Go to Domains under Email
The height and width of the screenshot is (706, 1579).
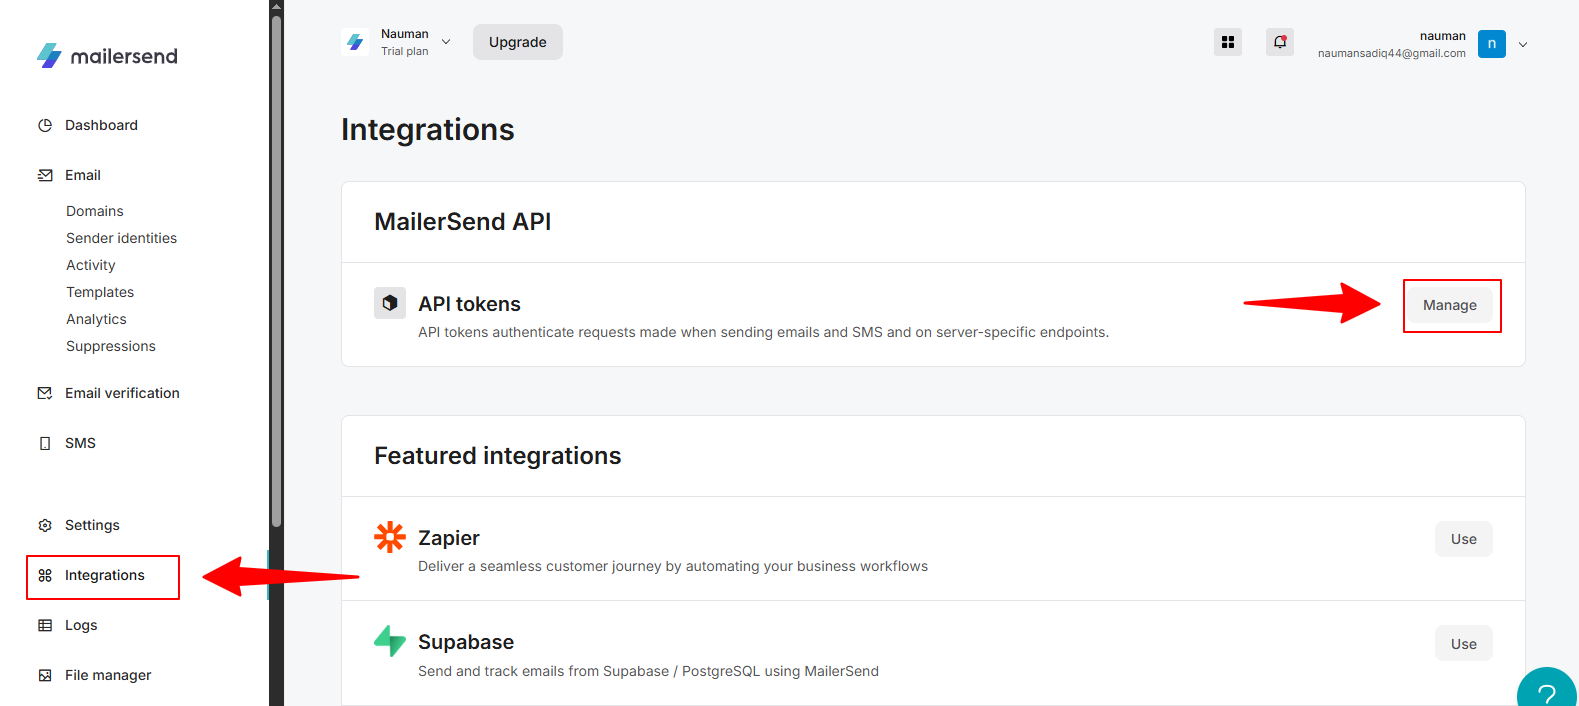click(x=95, y=211)
